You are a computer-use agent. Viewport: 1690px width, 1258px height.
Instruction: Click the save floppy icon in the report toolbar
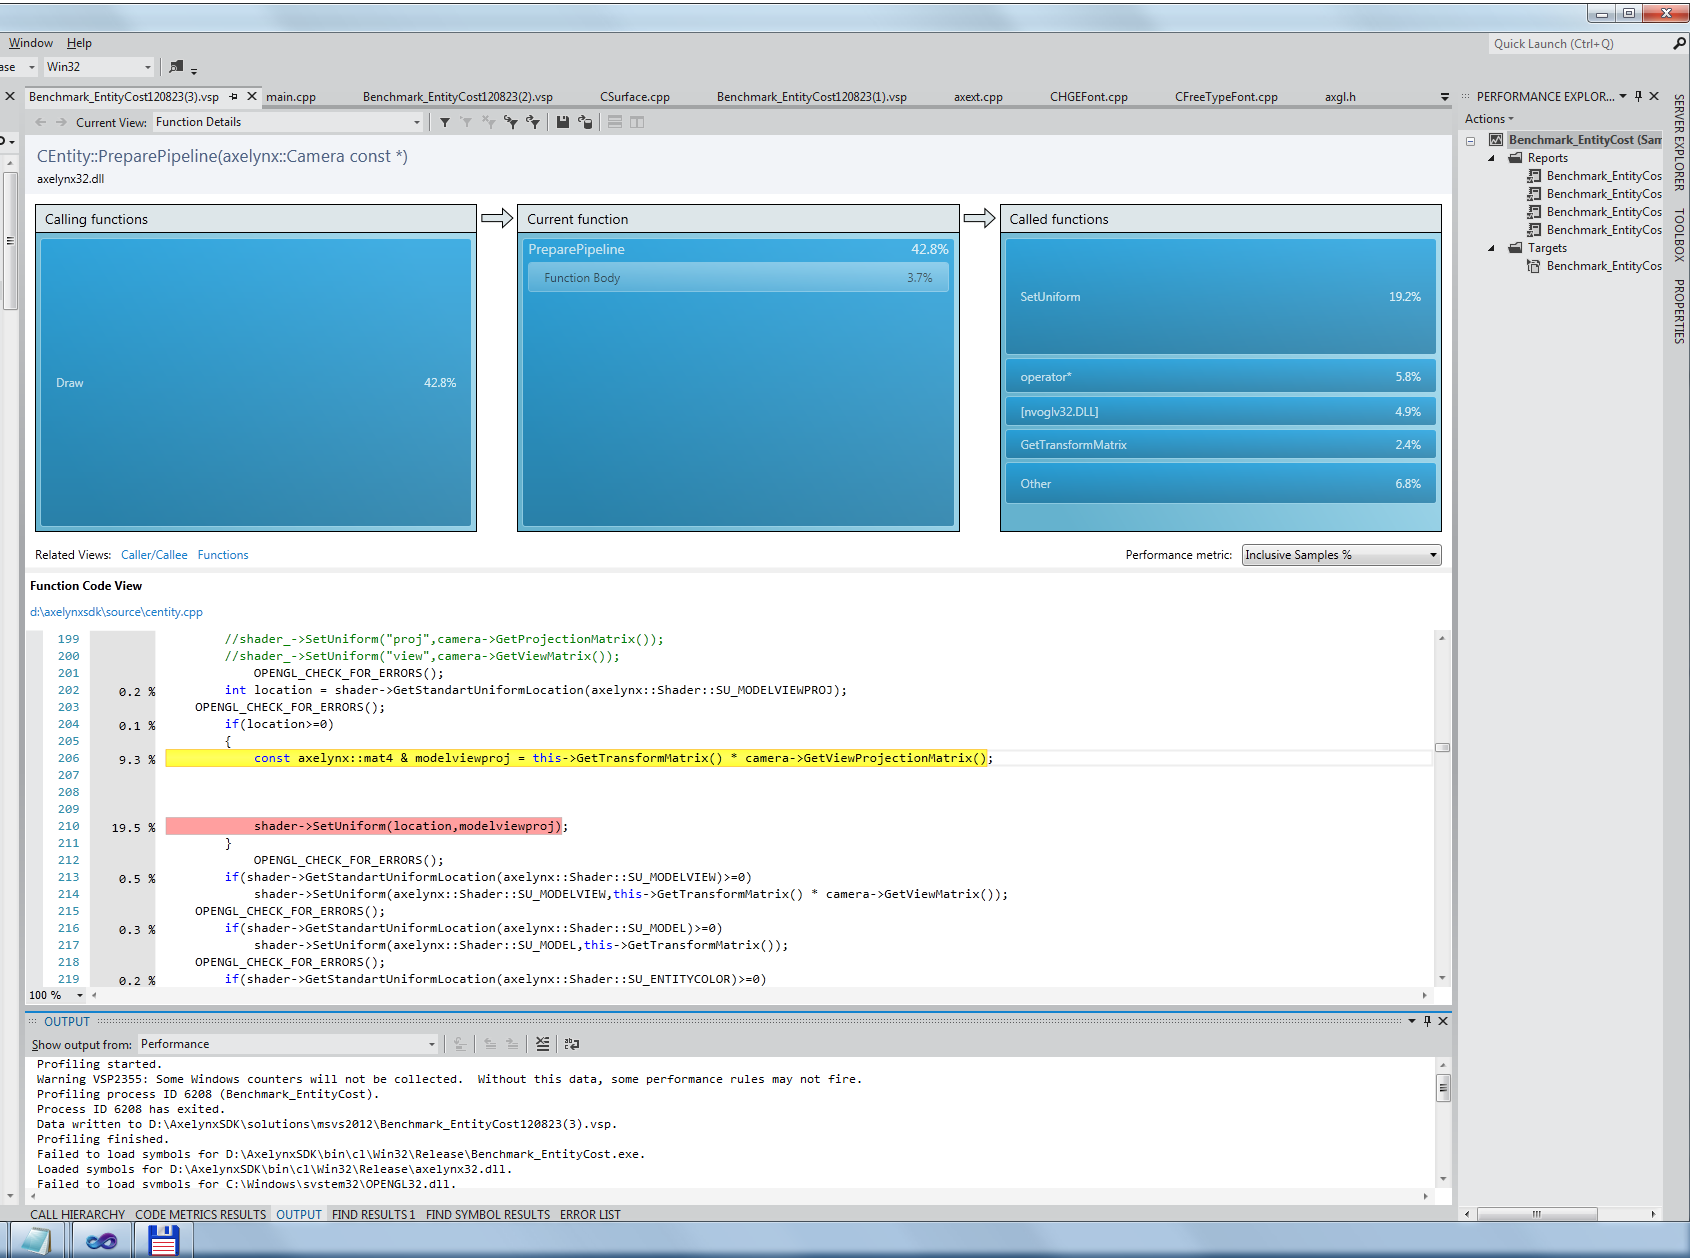click(563, 122)
